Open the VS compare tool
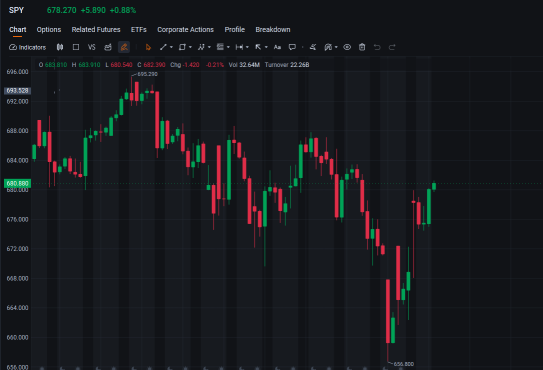 [91, 47]
